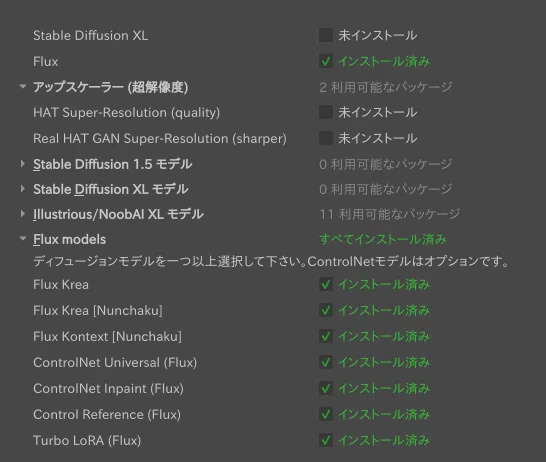Check the Stable Diffusion XL install checkbox

(326, 35)
